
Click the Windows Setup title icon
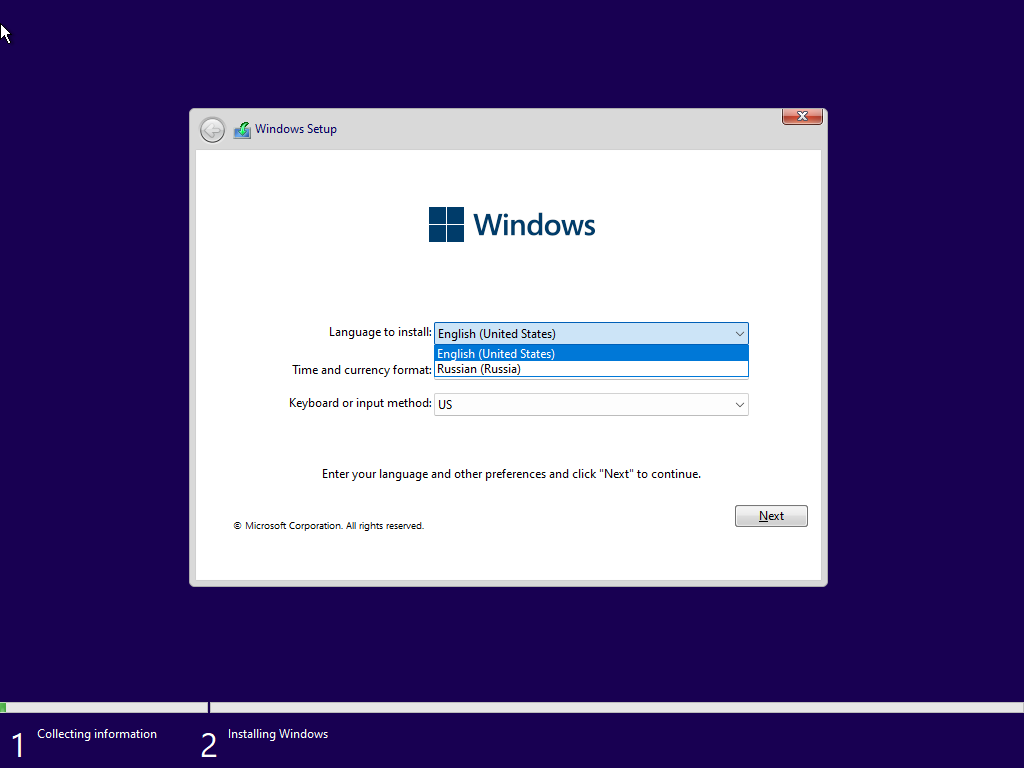[x=242, y=130]
